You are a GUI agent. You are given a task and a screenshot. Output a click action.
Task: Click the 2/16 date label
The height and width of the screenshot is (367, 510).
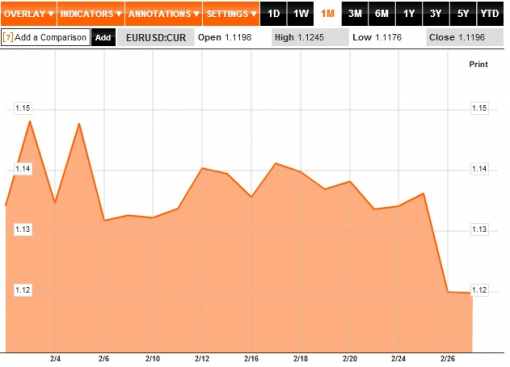coord(251,359)
